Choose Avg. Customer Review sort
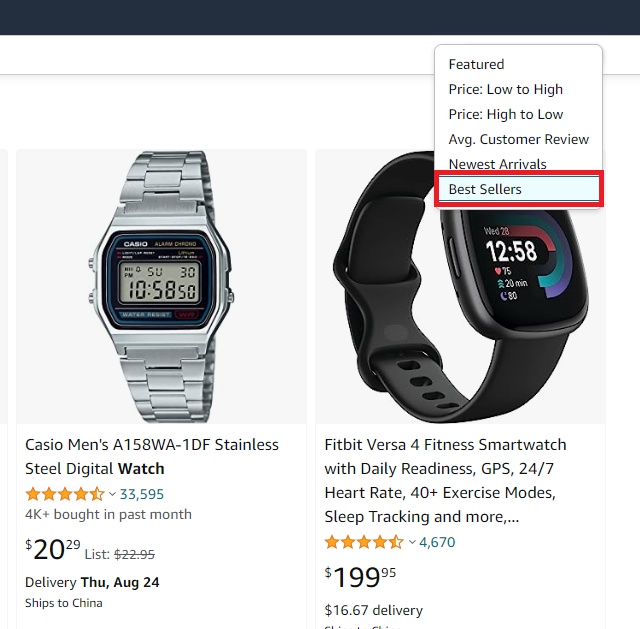Screen dimensions: 640x629 (518, 140)
